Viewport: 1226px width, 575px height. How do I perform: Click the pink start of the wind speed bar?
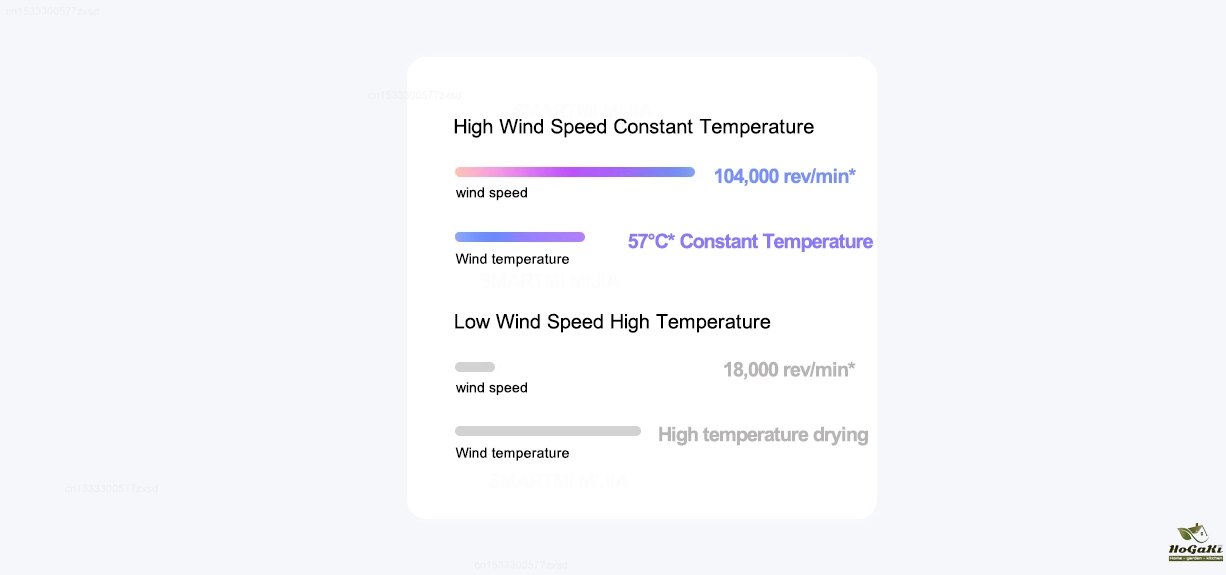463,172
